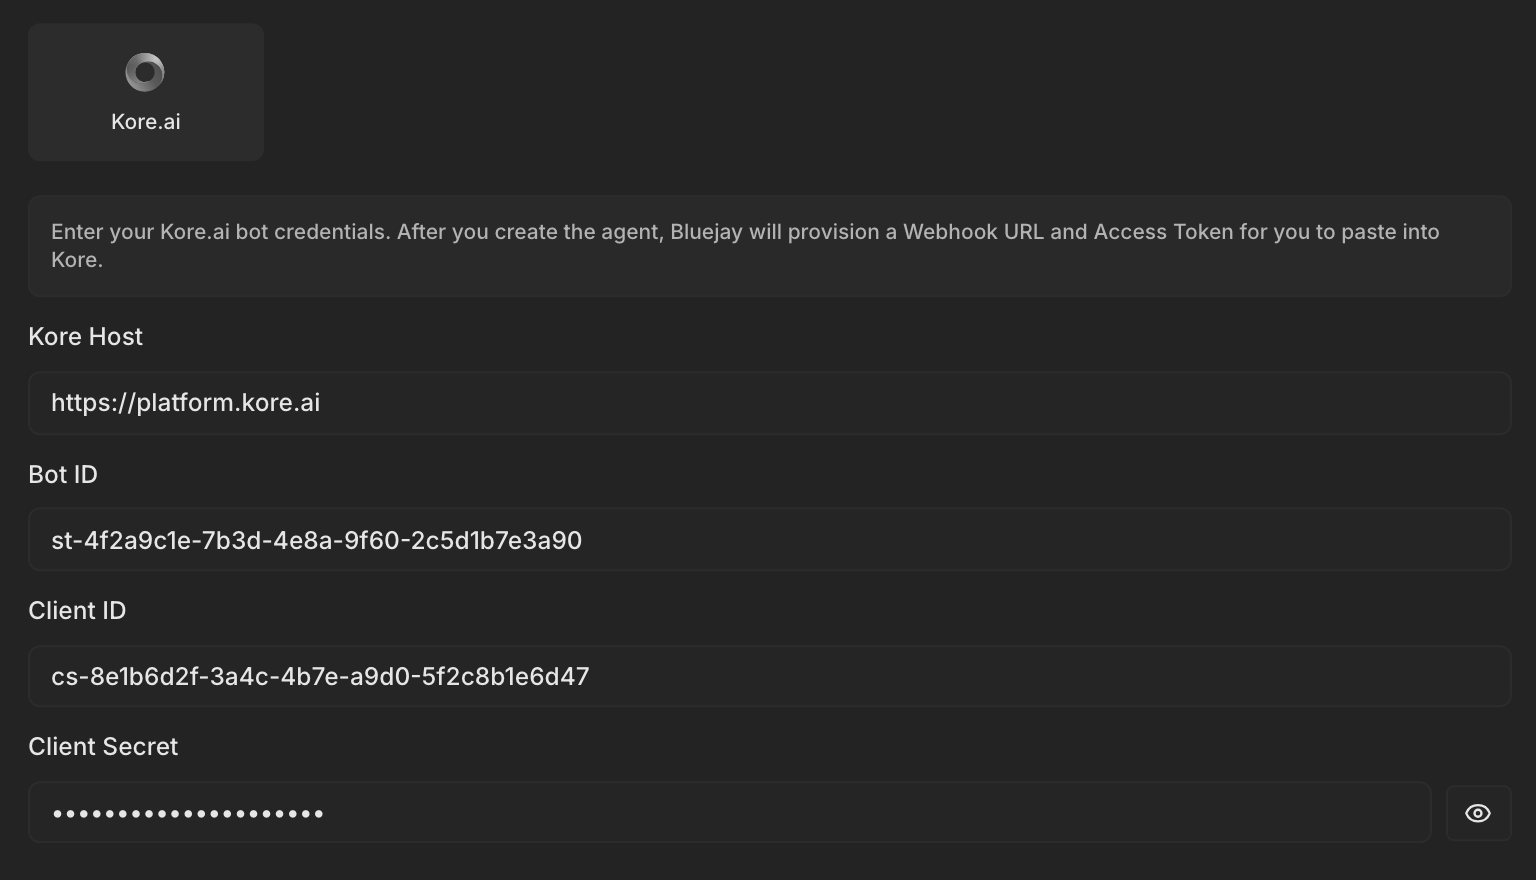
Task: Click the Bot ID label
Action: [63, 474]
